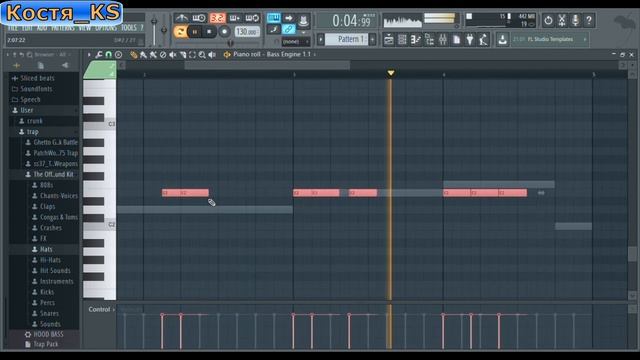Show the Browser panel icon

pyautogui.click(x=429, y=40)
